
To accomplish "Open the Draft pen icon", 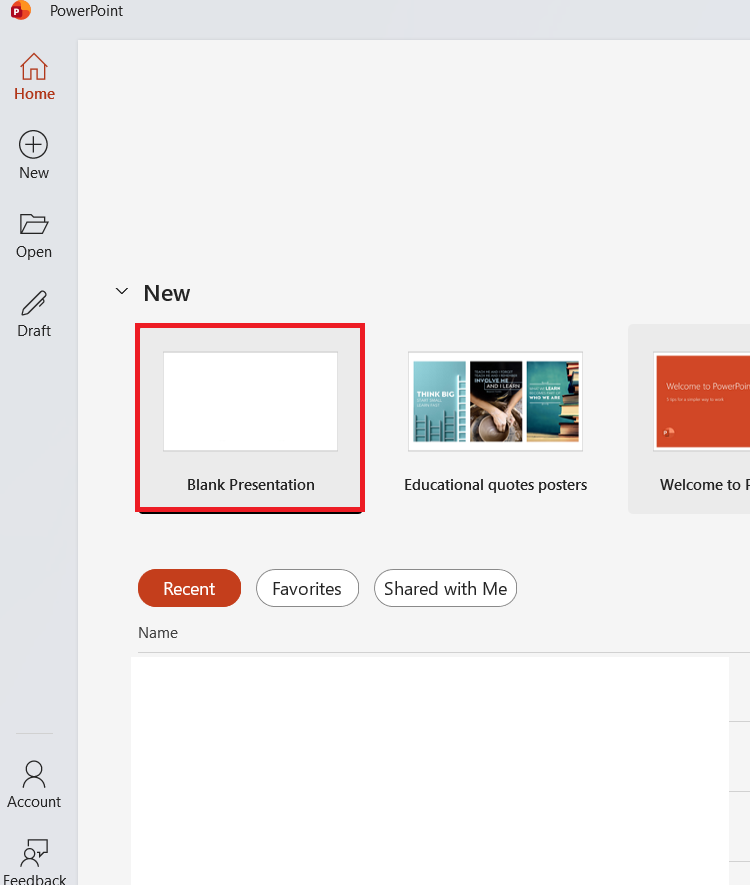I will pyautogui.click(x=34, y=303).
